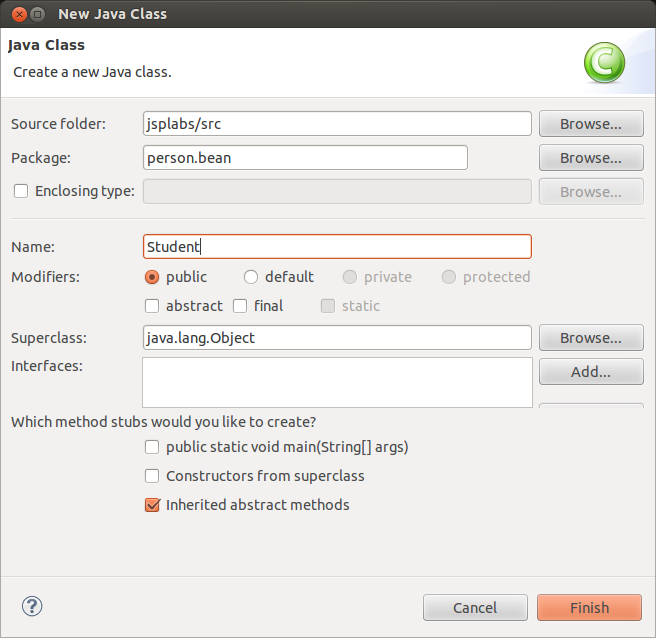Click the green Java class icon
The image size is (656, 638).
click(x=604, y=62)
